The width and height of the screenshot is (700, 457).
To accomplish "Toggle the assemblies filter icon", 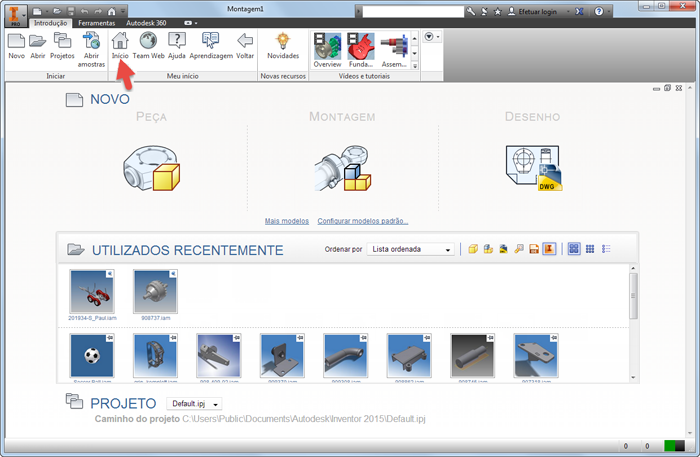I will tap(488, 249).
